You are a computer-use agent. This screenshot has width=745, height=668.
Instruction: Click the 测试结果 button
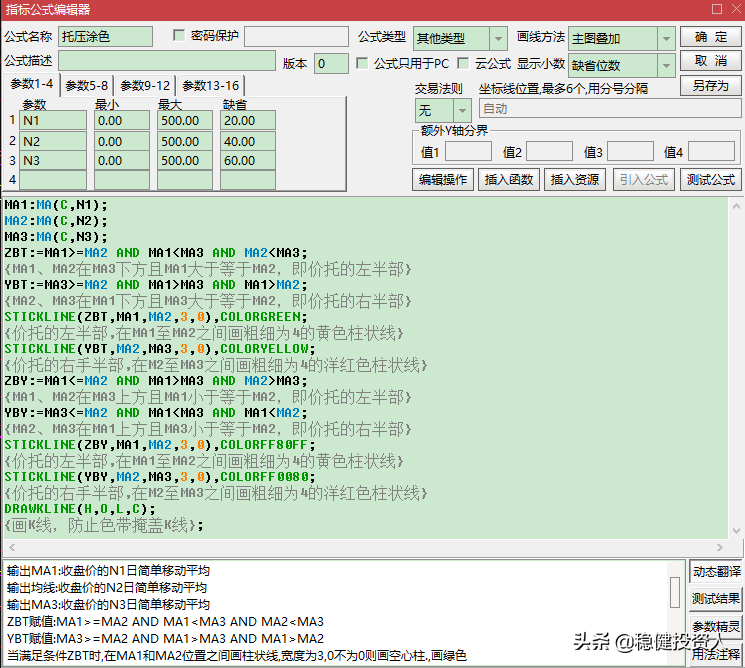(x=716, y=599)
